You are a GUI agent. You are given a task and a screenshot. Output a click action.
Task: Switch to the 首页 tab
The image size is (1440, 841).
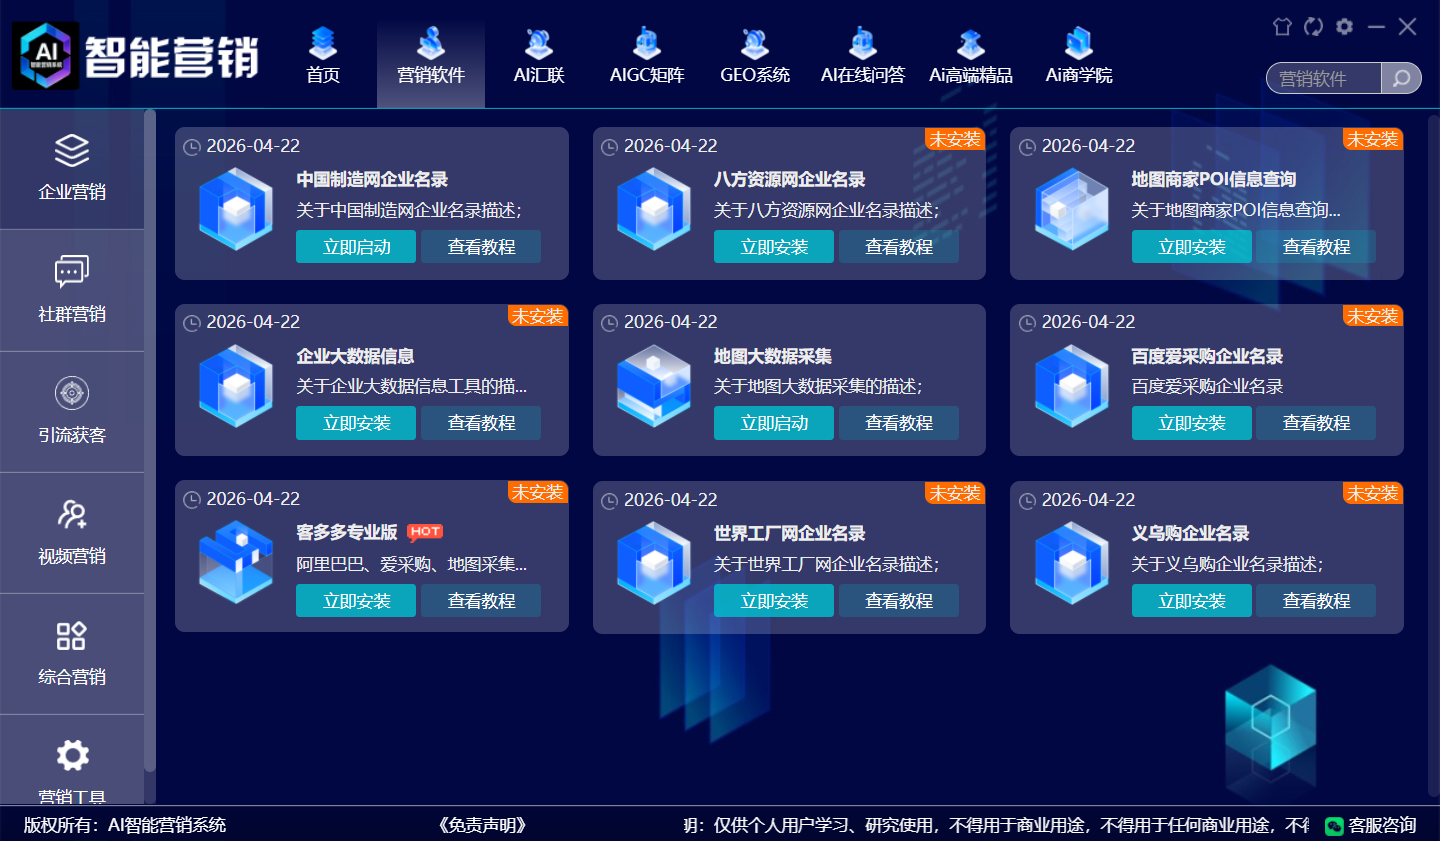click(x=323, y=56)
